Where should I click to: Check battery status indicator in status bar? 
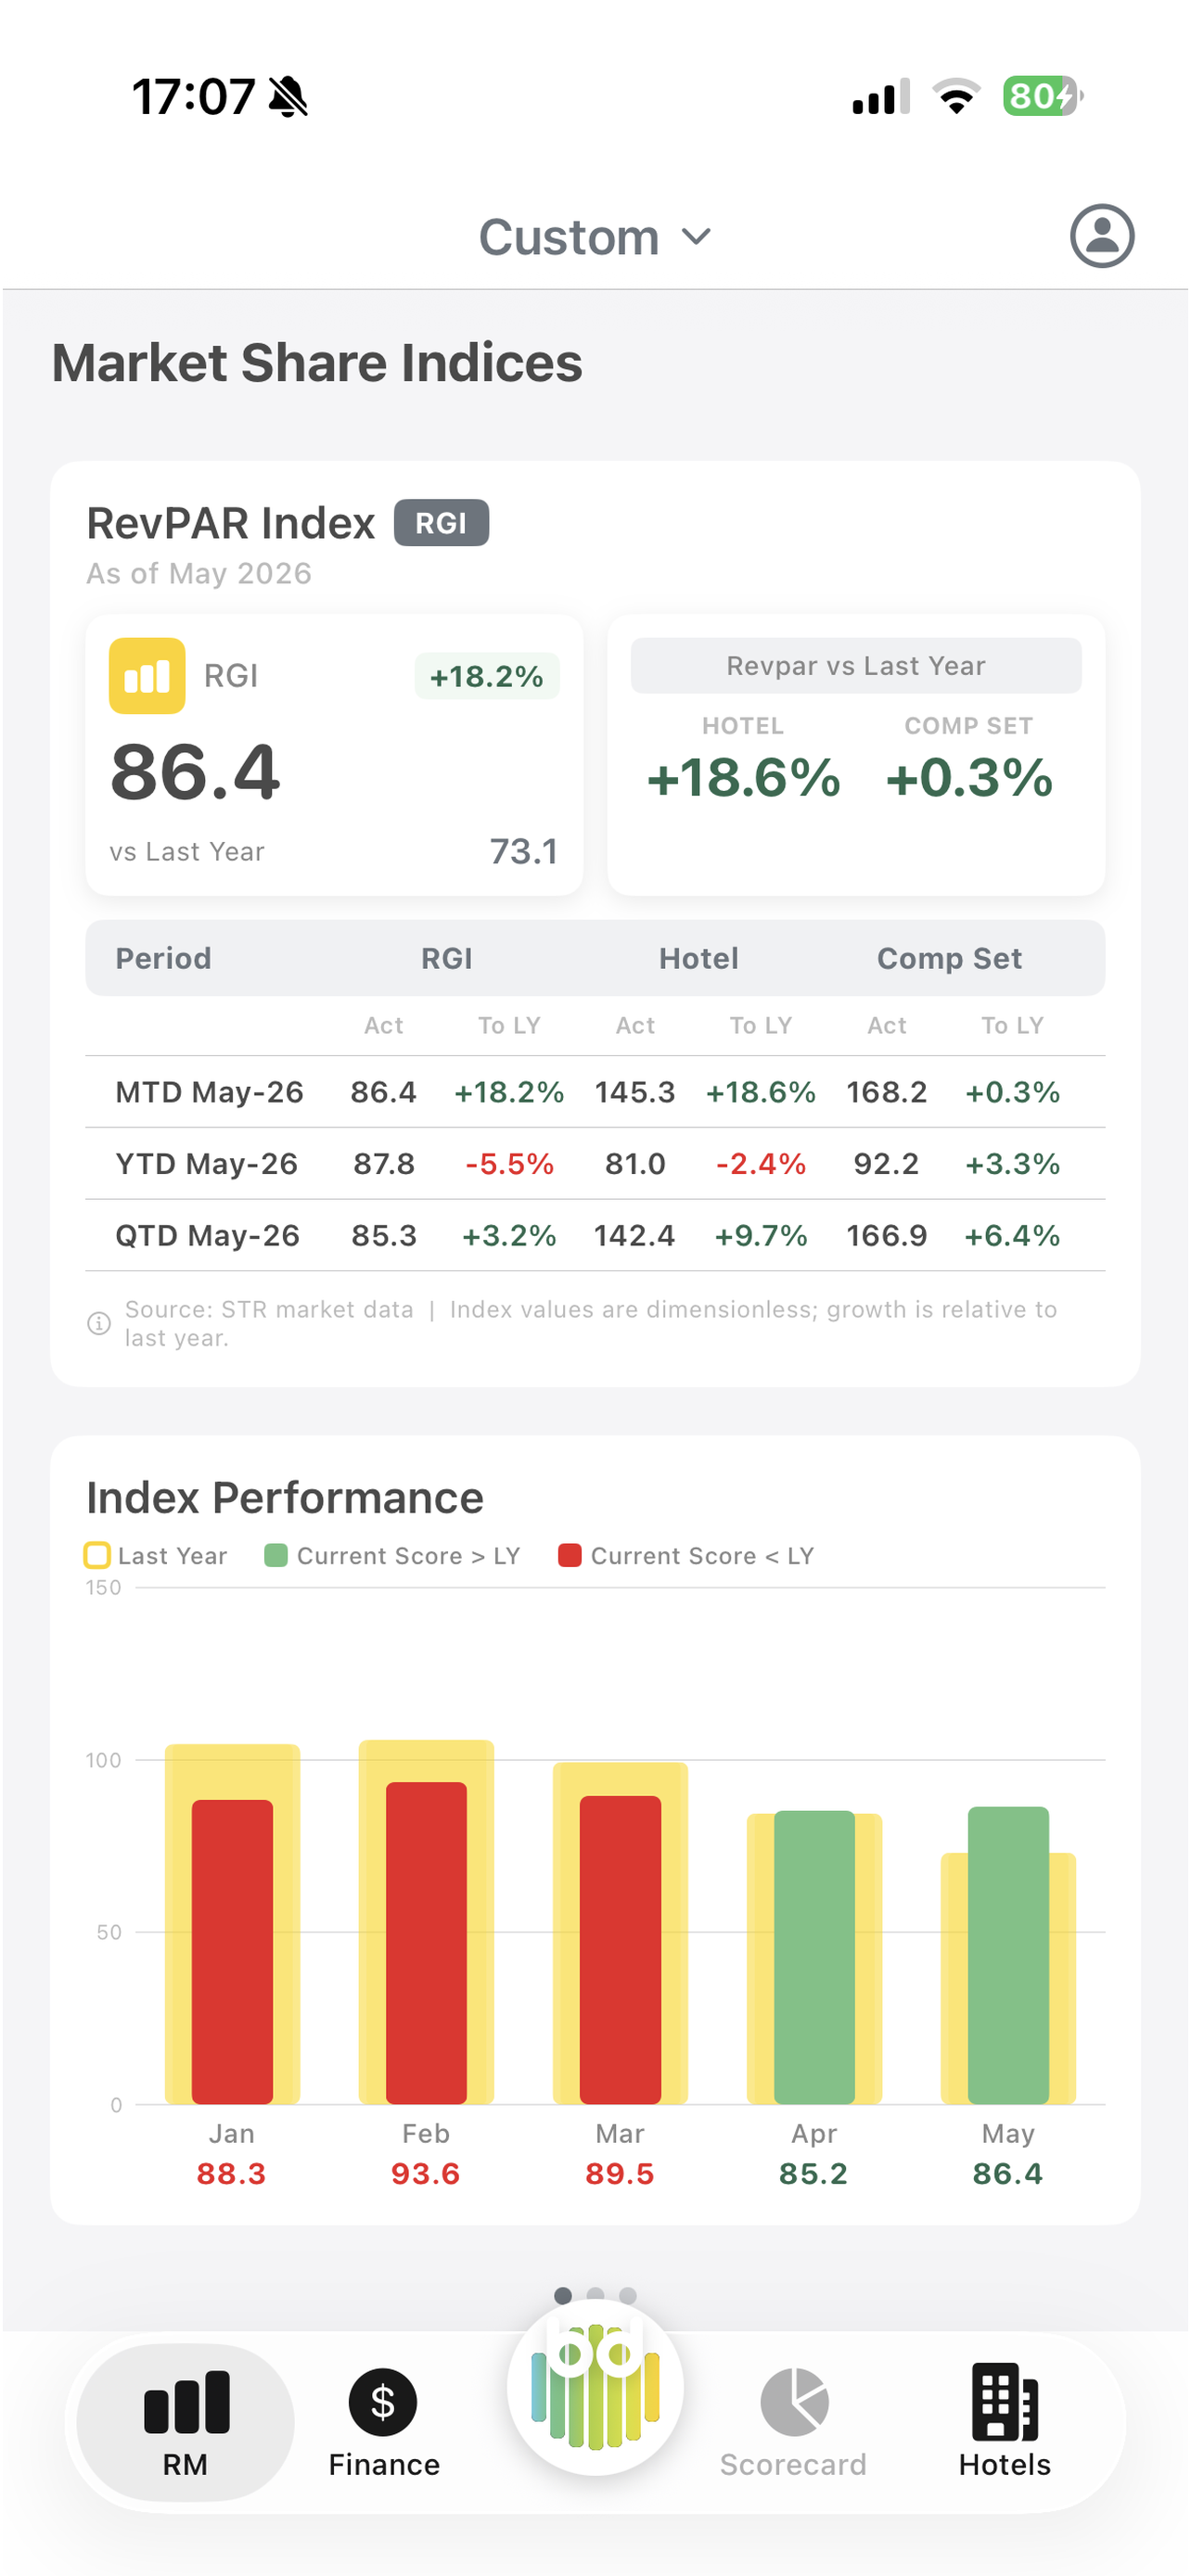pos(1042,96)
